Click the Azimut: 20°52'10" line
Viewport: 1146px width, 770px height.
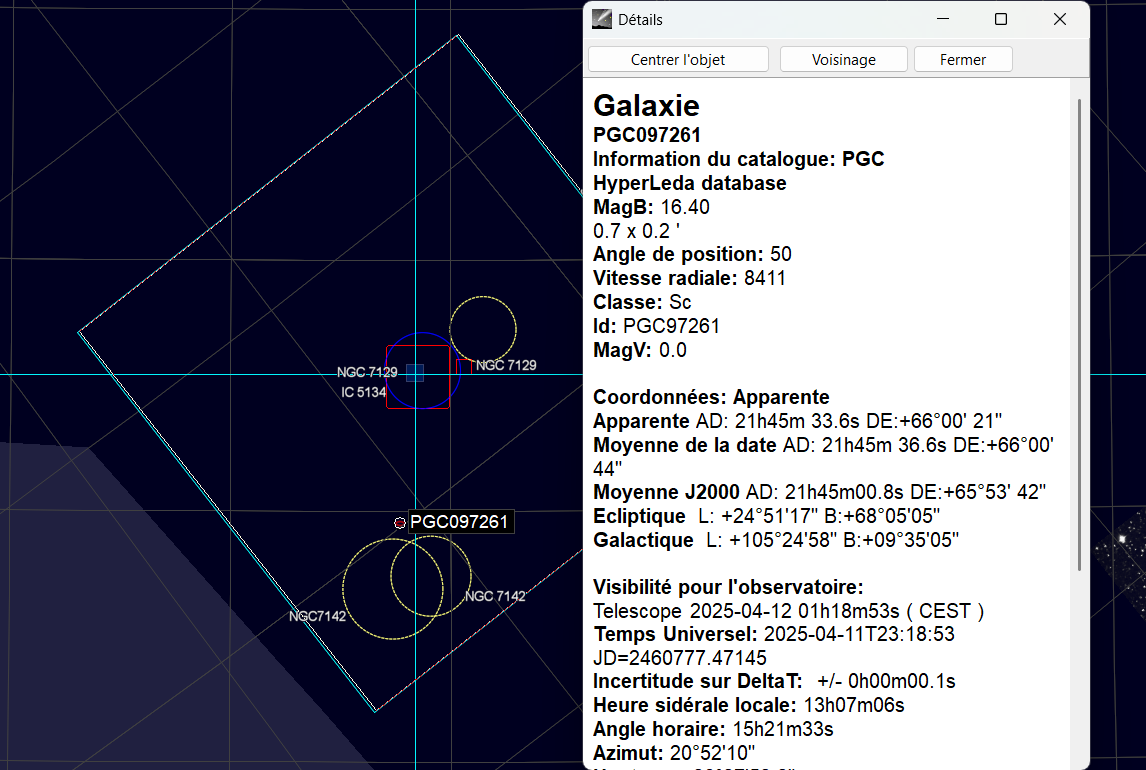(x=674, y=752)
